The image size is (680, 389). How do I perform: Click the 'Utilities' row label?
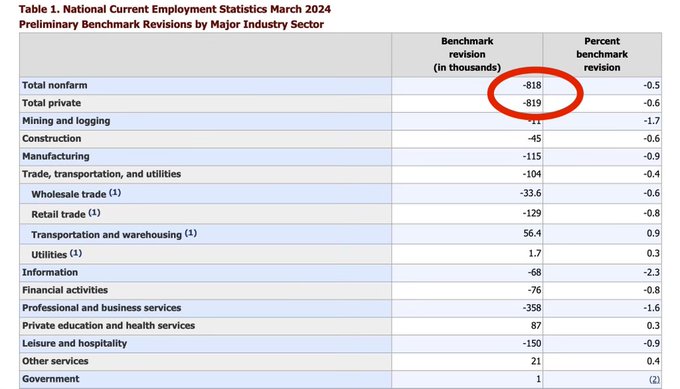click(x=49, y=255)
